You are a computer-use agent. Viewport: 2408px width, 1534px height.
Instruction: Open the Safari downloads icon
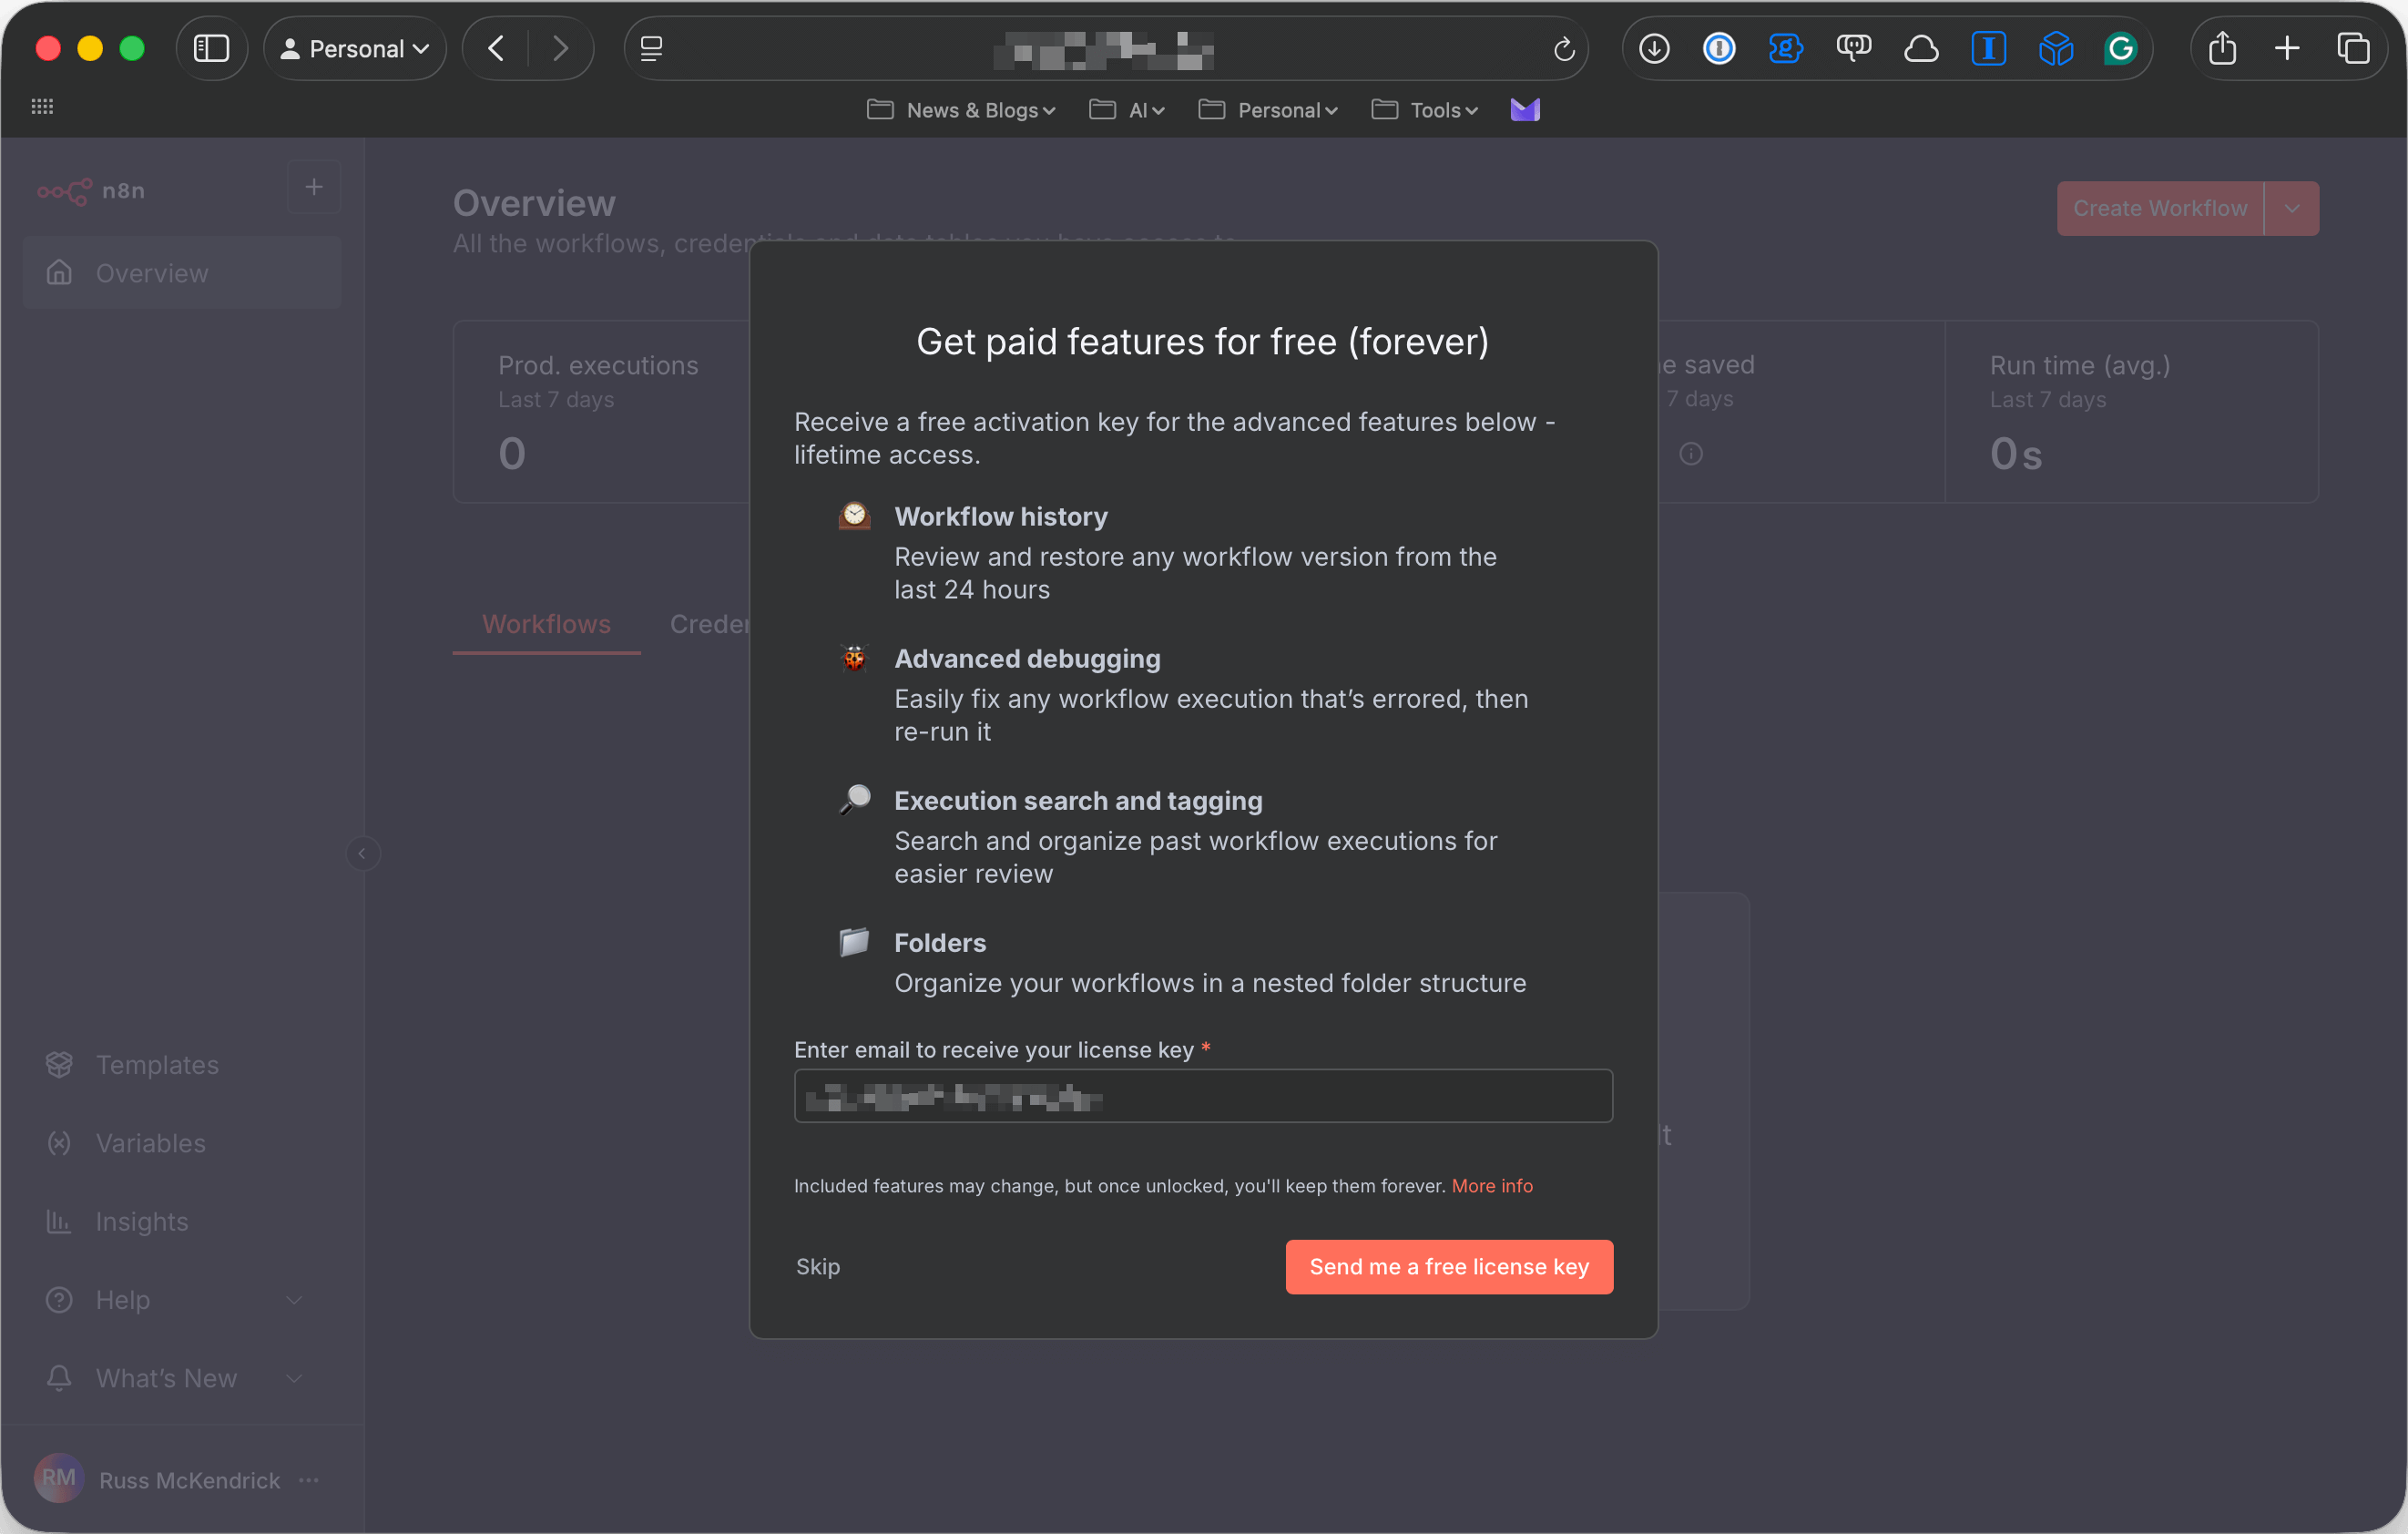coord(1654,48)
